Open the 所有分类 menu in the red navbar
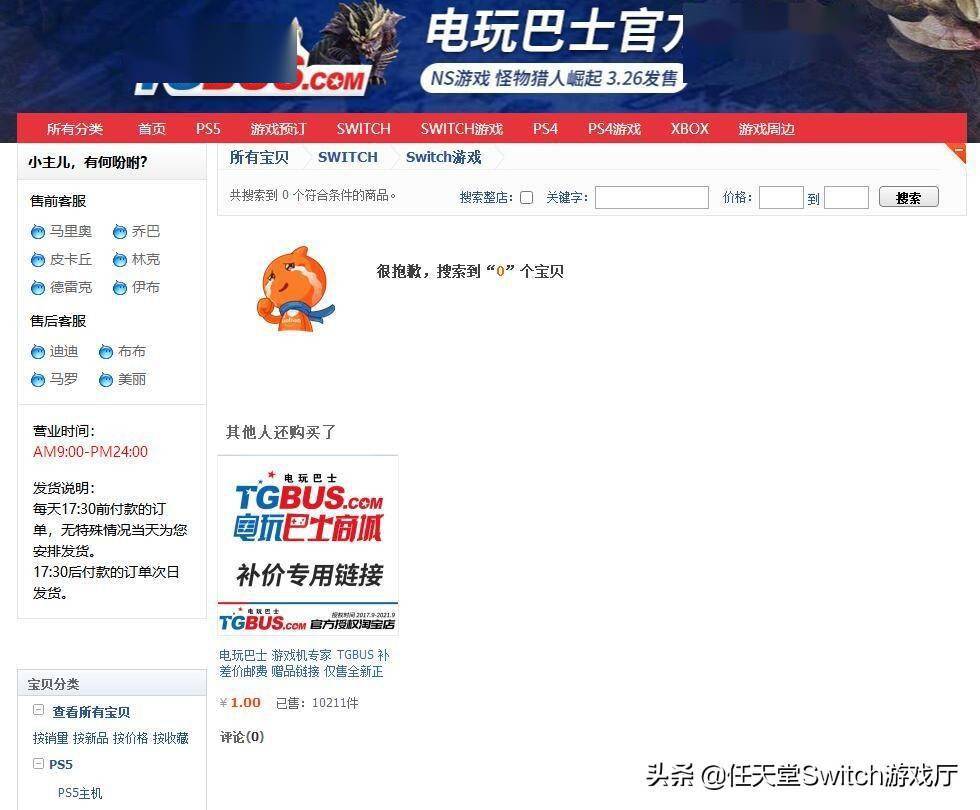The image size is (980, 810). [x=74, y=129]
